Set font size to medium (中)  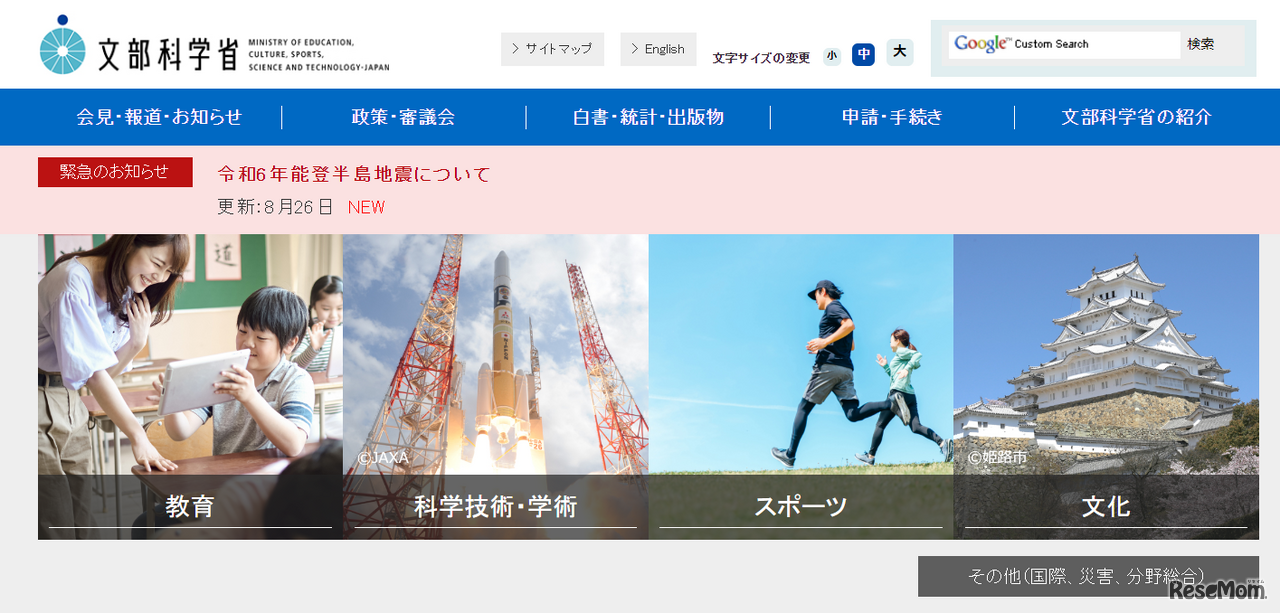tap(863, 54)
